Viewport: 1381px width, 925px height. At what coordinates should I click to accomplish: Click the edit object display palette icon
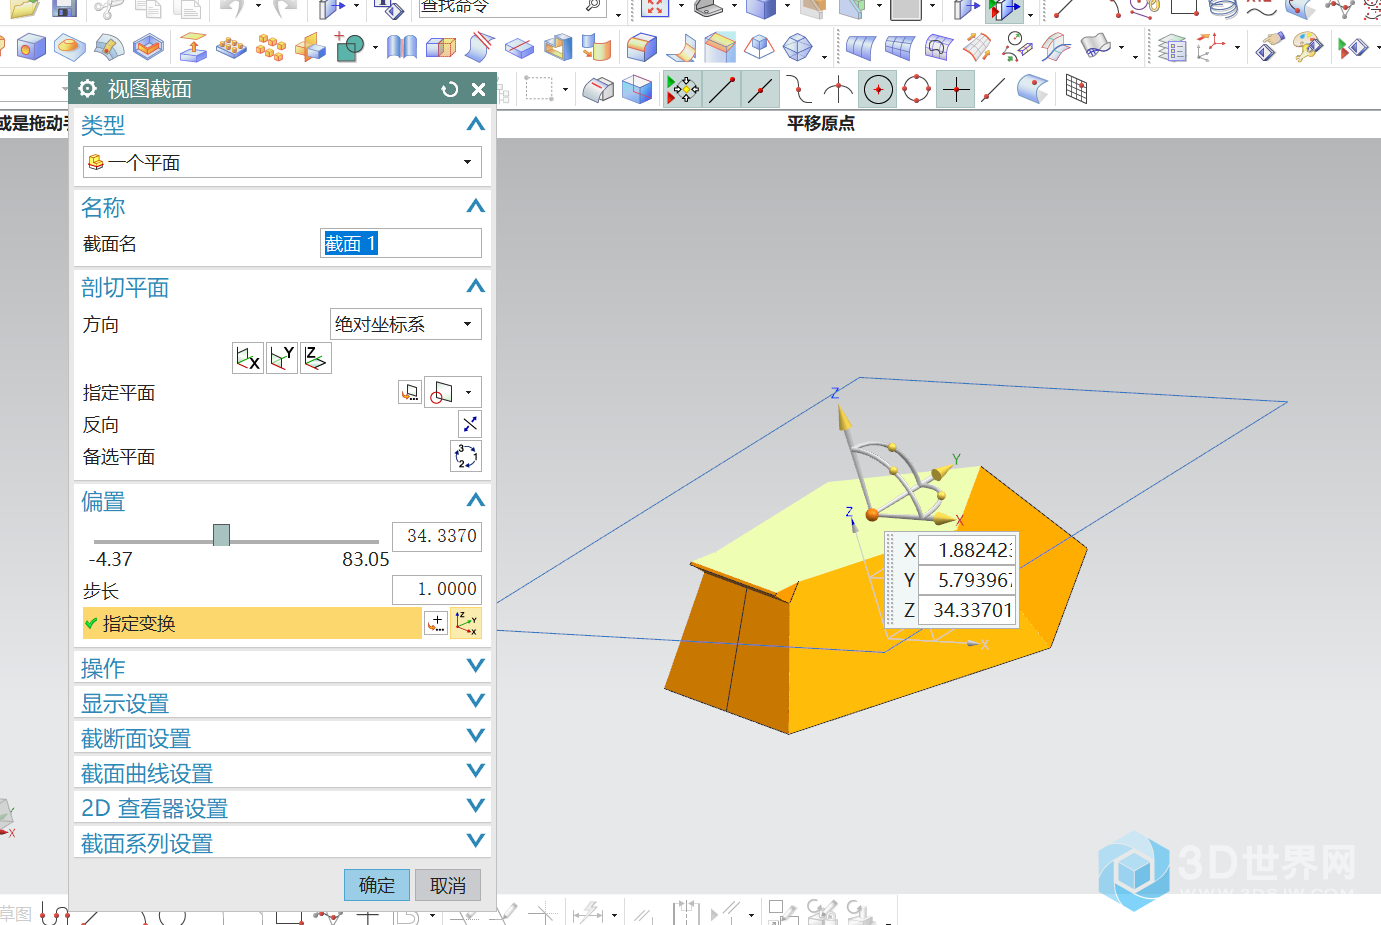click(x=1307, y=47)
